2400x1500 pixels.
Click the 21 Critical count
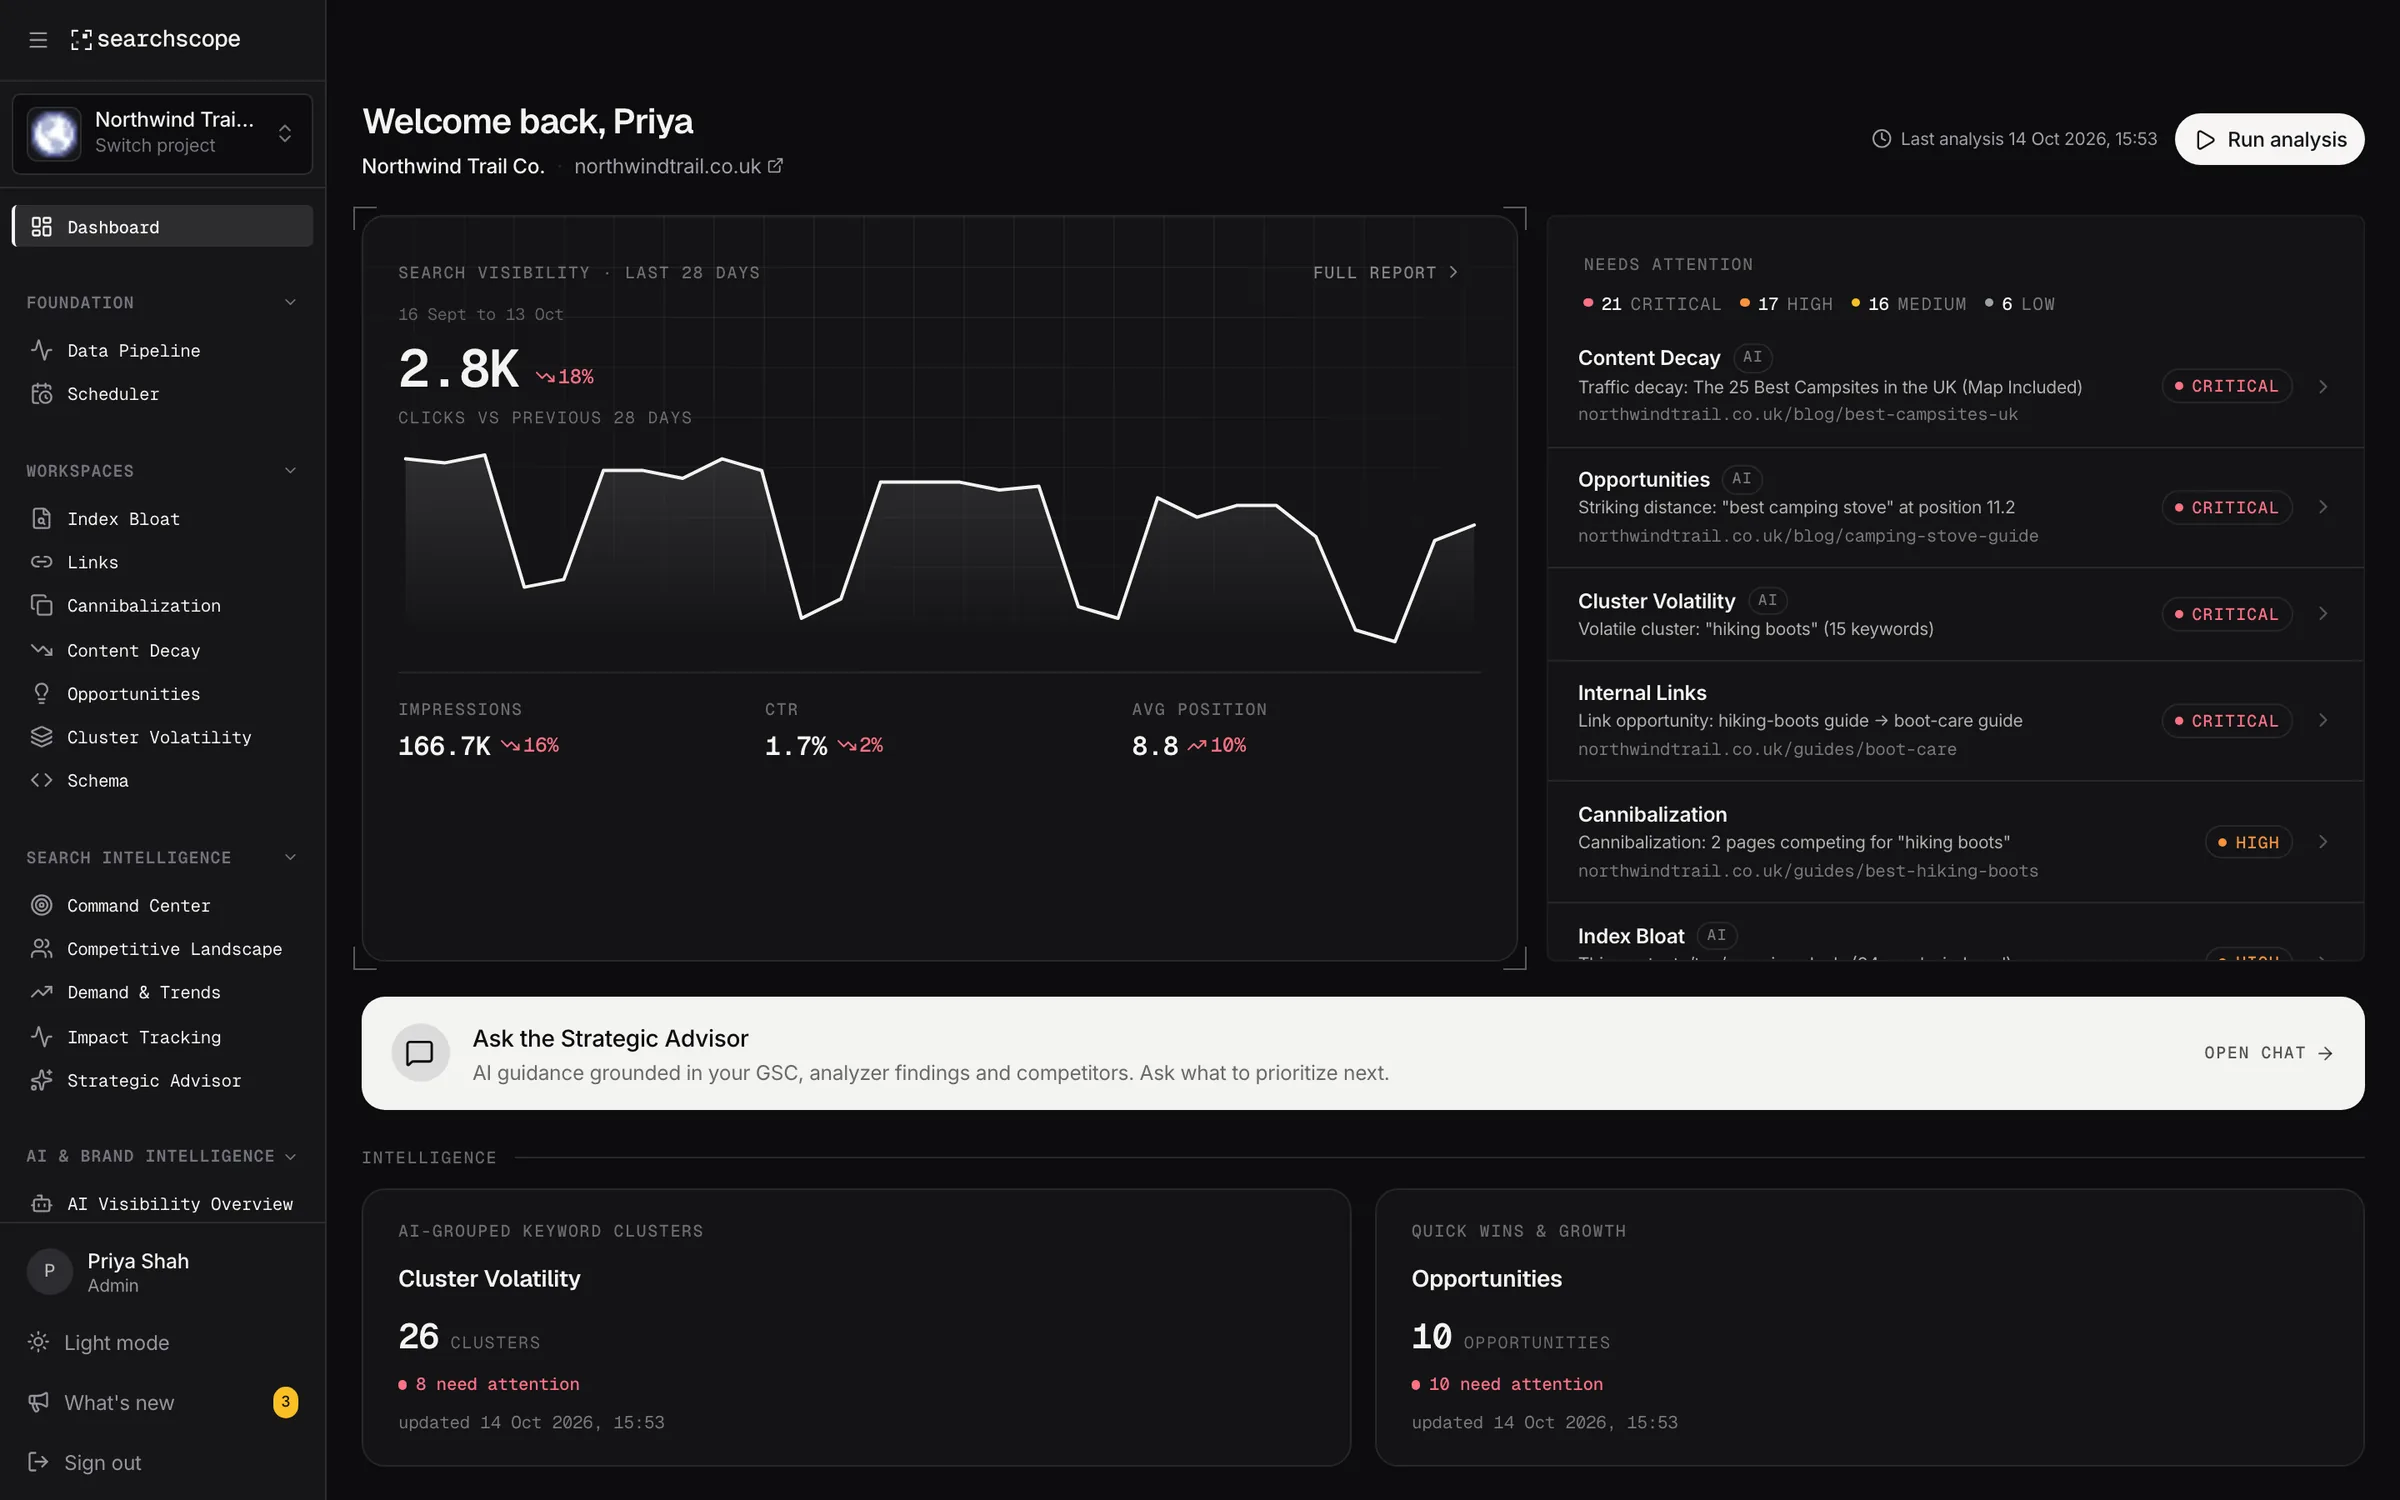[x=1652, y=303]
